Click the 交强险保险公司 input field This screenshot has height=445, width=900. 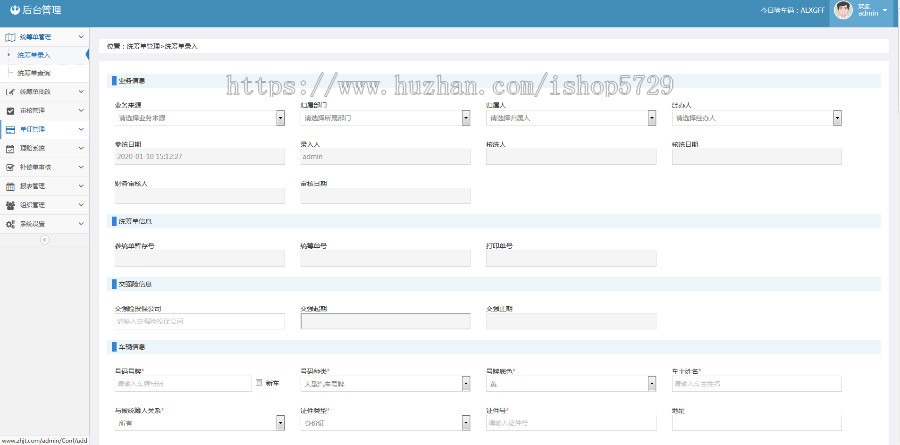pyautogui.click(x=200, y=321)
